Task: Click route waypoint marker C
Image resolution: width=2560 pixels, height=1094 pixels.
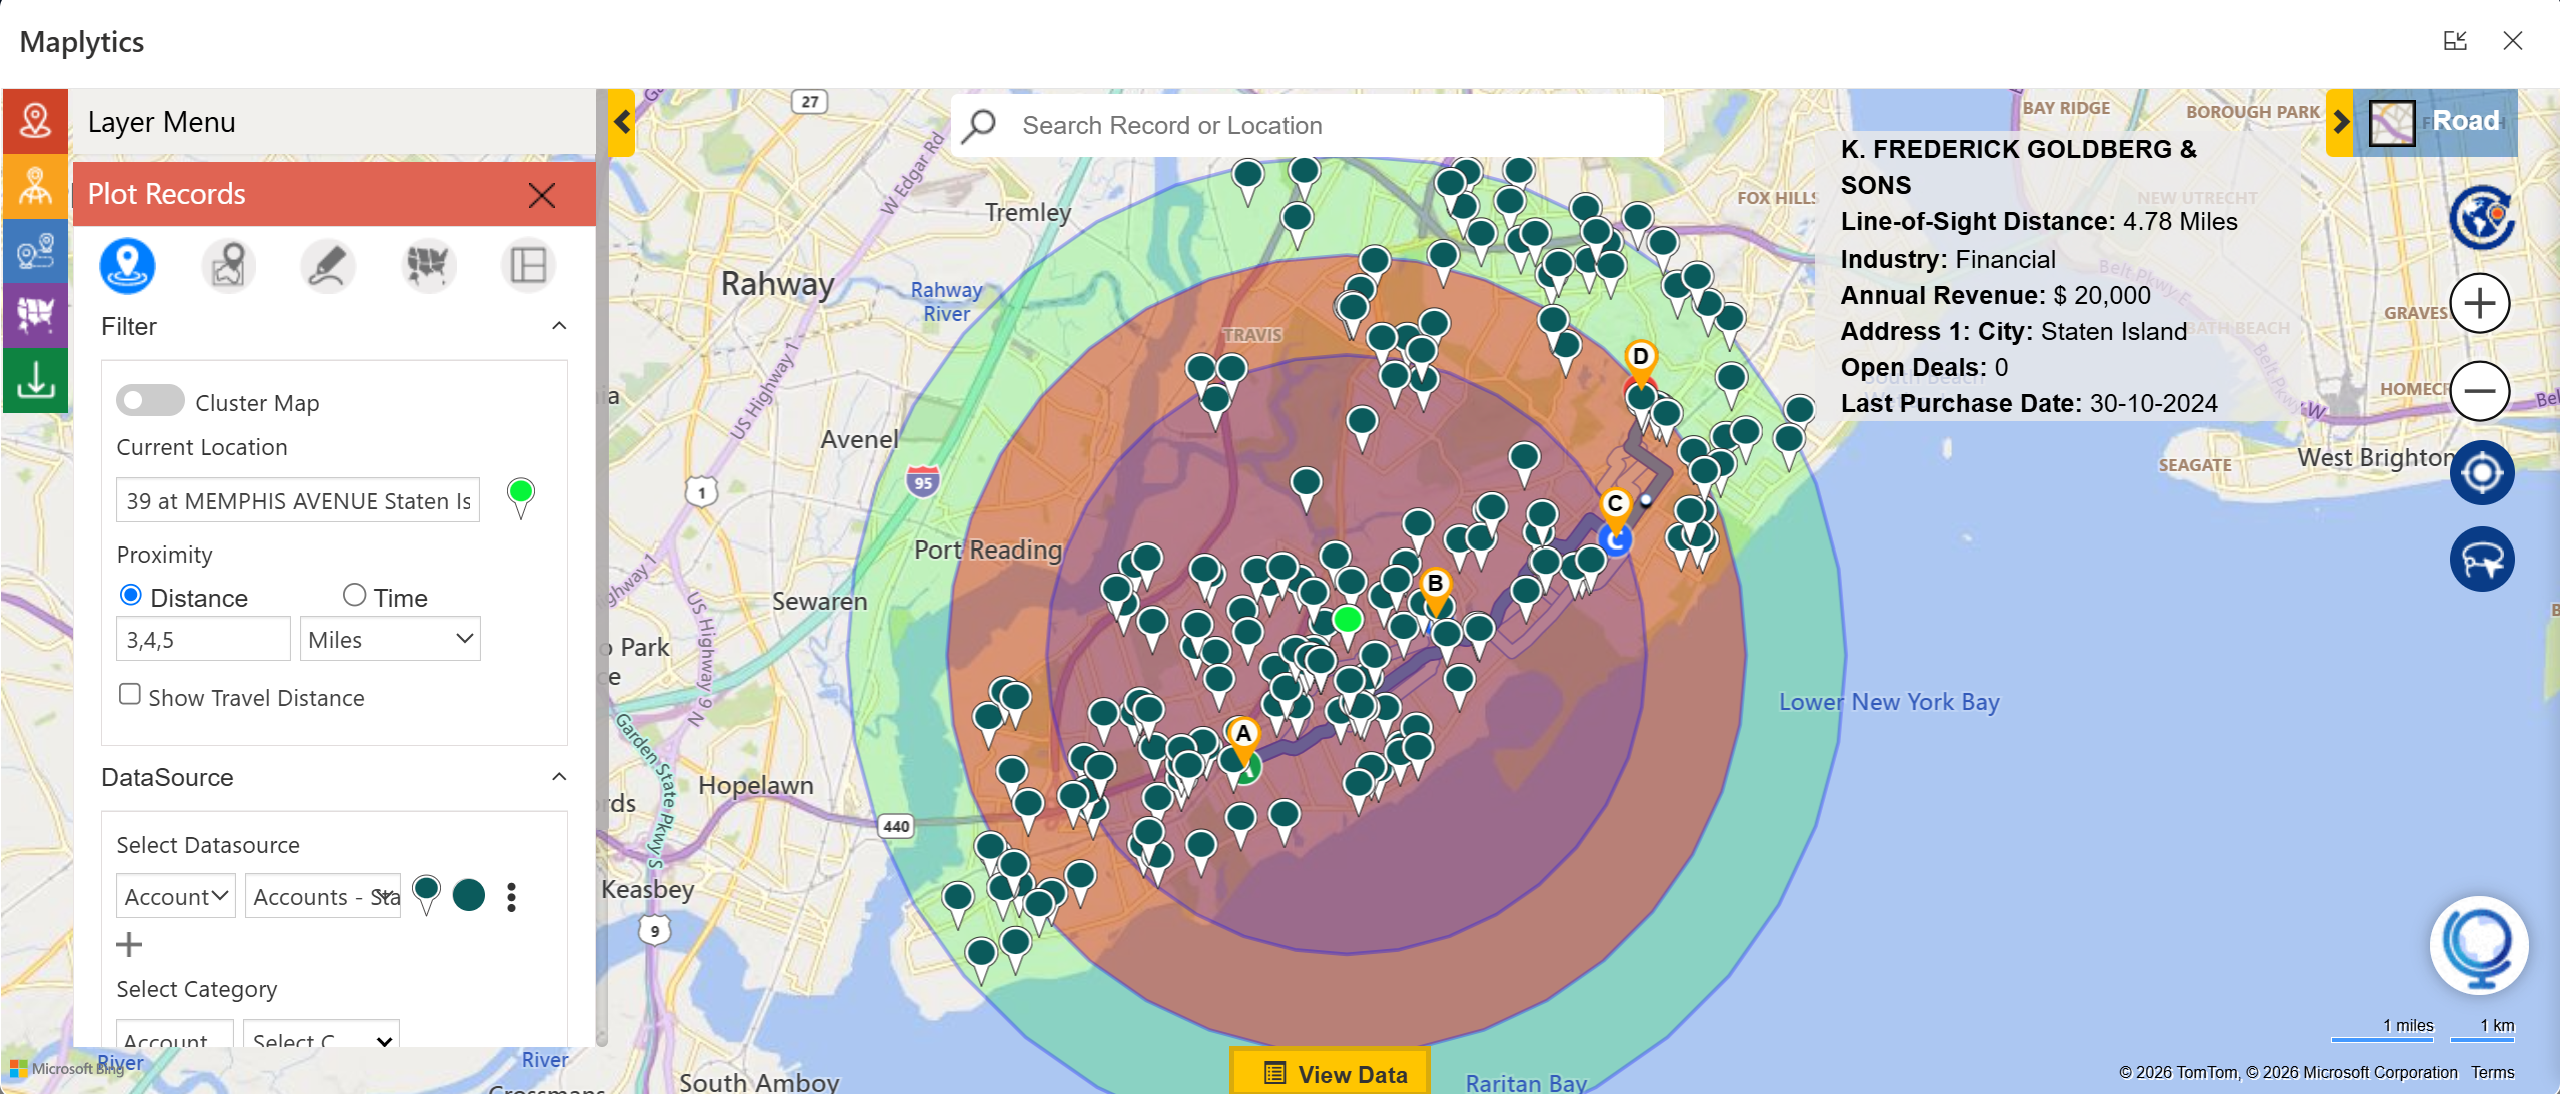Action: pos(1615,507)
